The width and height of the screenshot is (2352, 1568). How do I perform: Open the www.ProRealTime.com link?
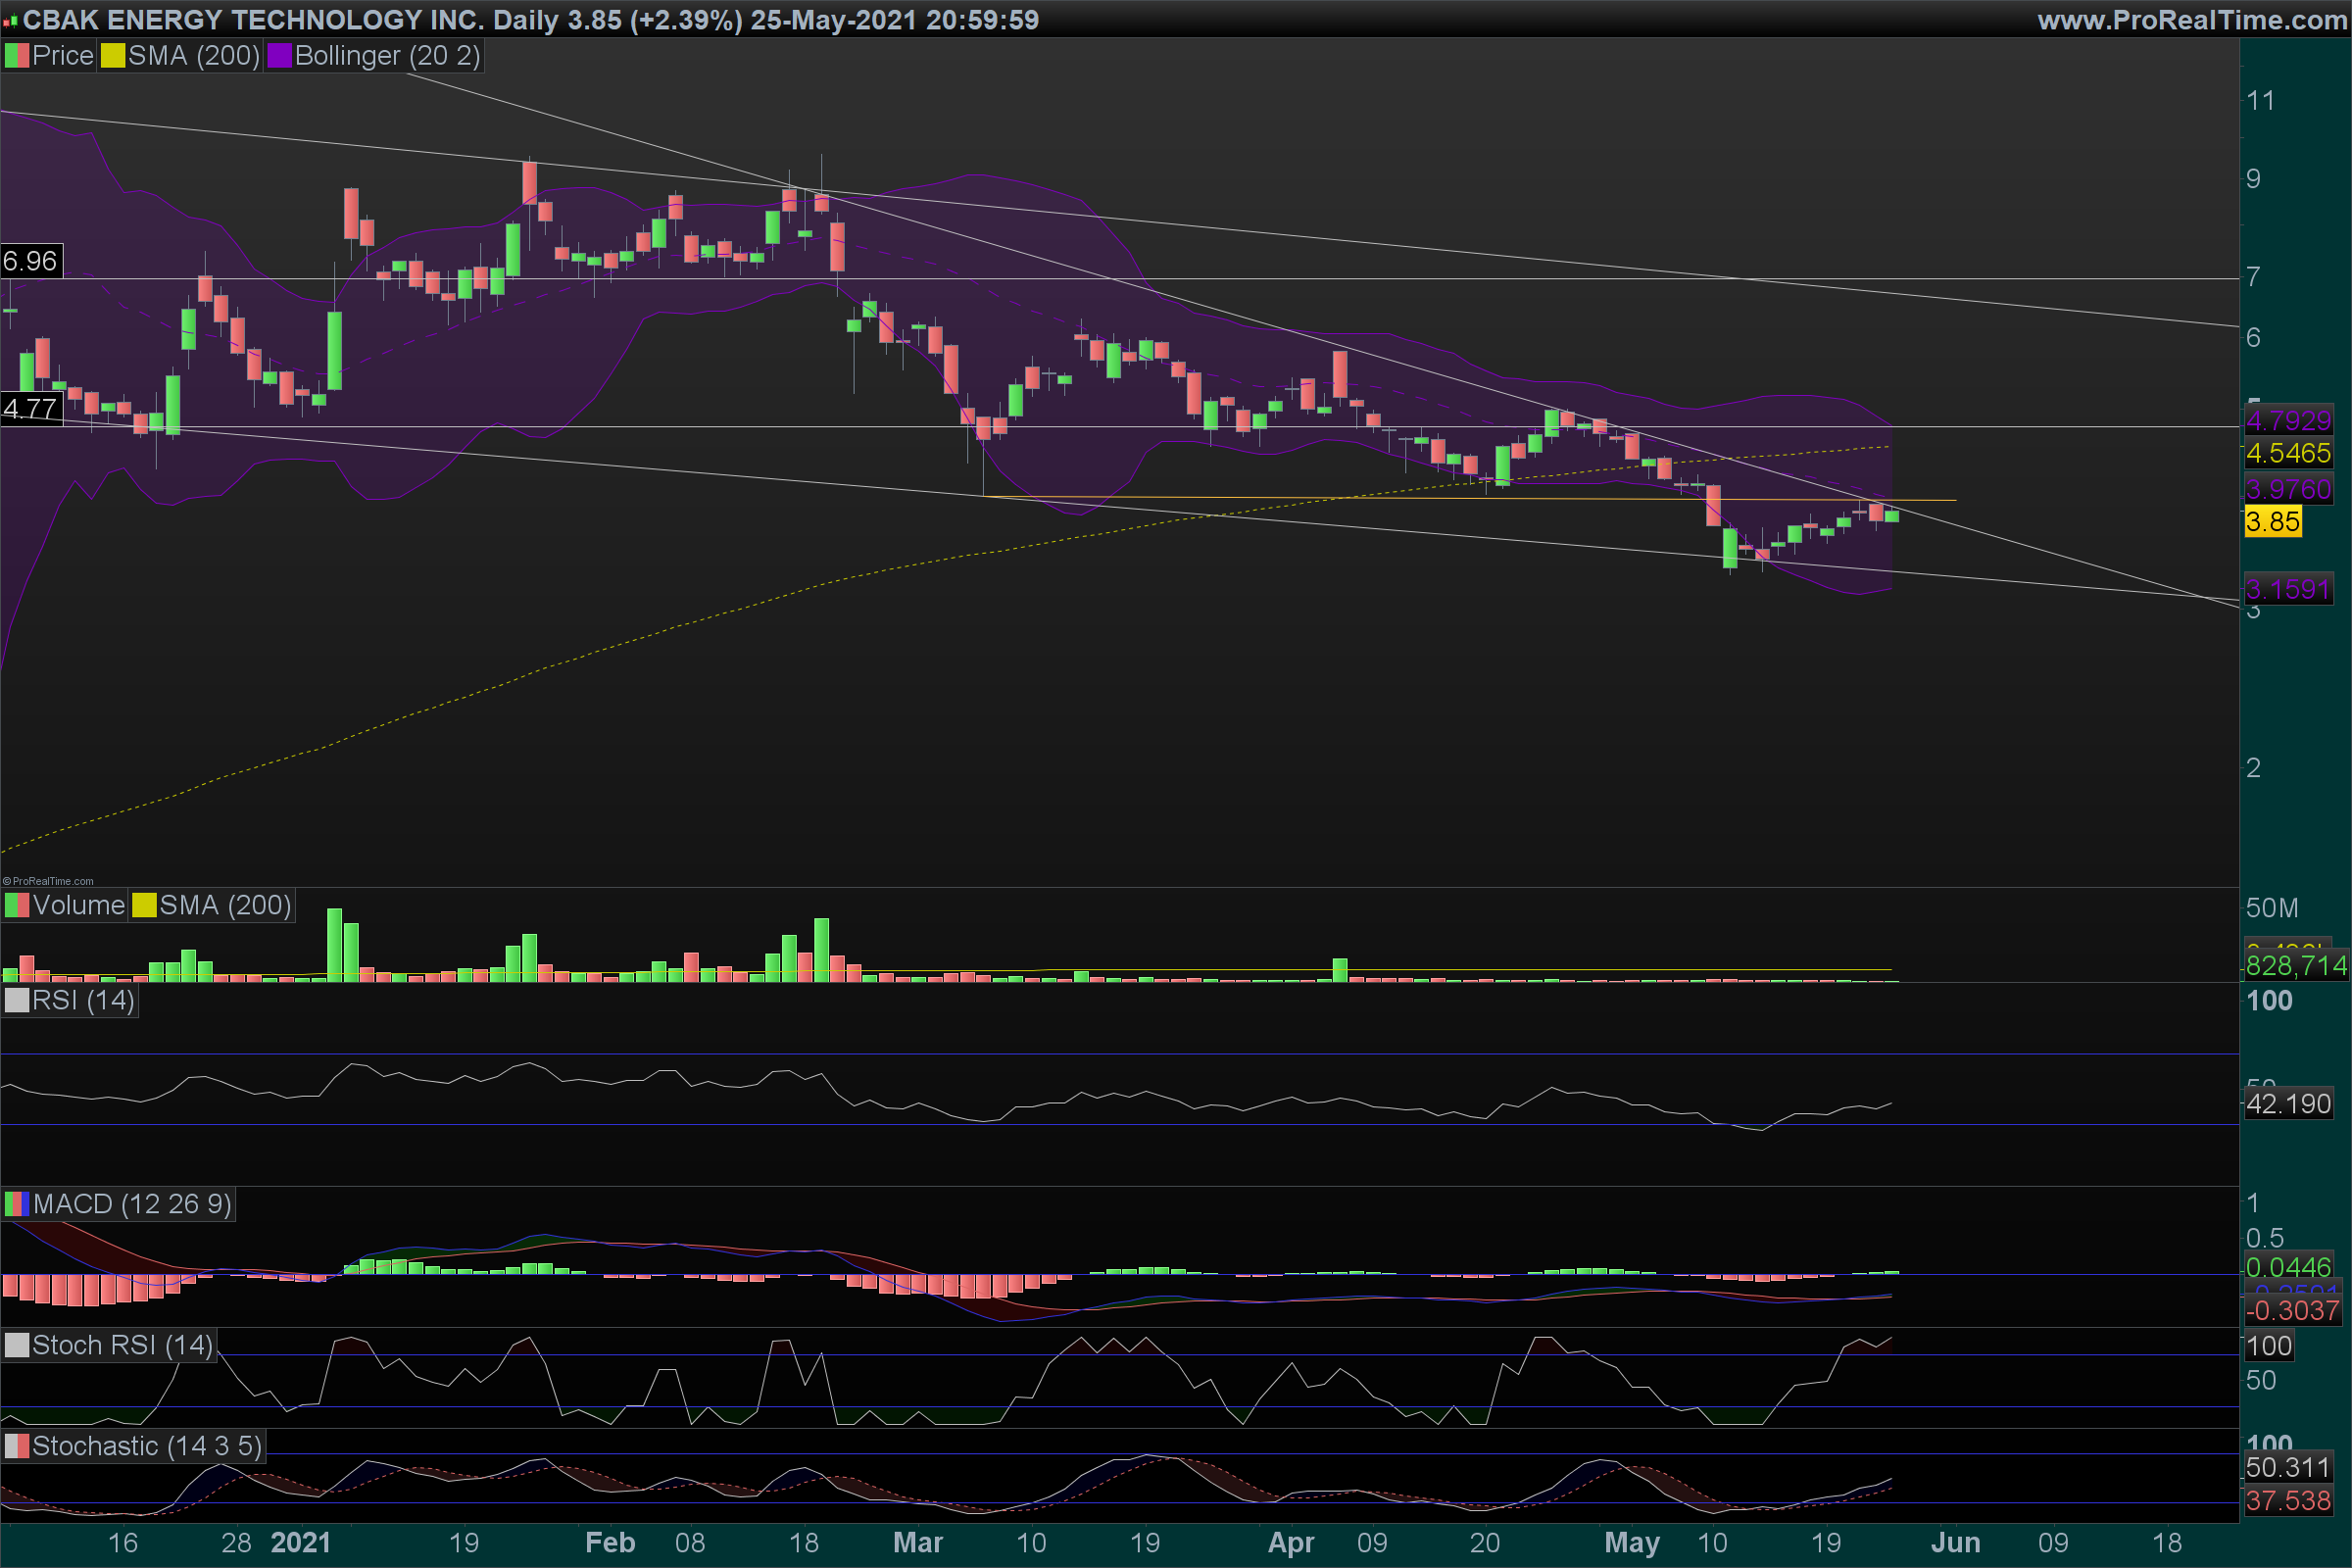(x=2191, y=20)
